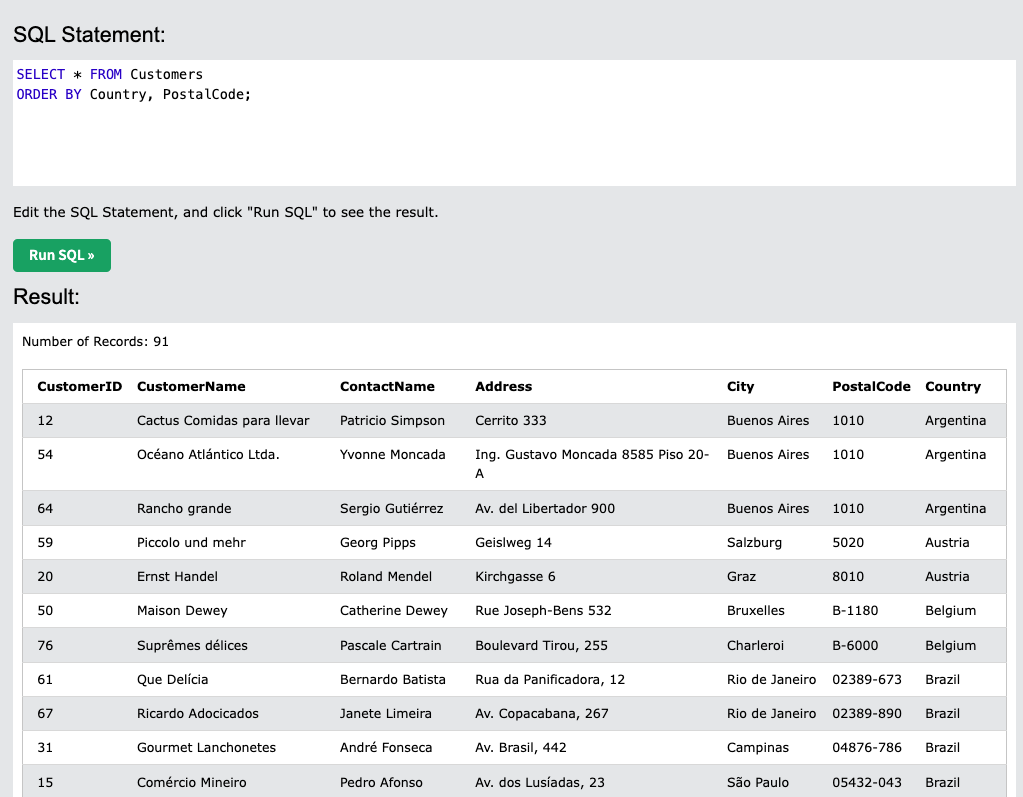
Task: Select the CustomerID column header
Action: (x=80, y=386)
